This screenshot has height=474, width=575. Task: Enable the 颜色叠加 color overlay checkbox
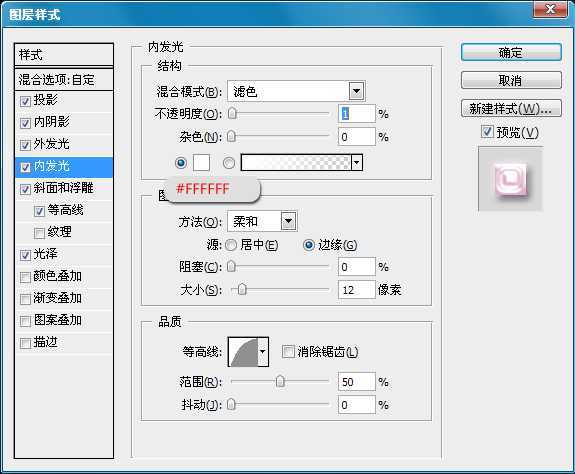[25, 277]
